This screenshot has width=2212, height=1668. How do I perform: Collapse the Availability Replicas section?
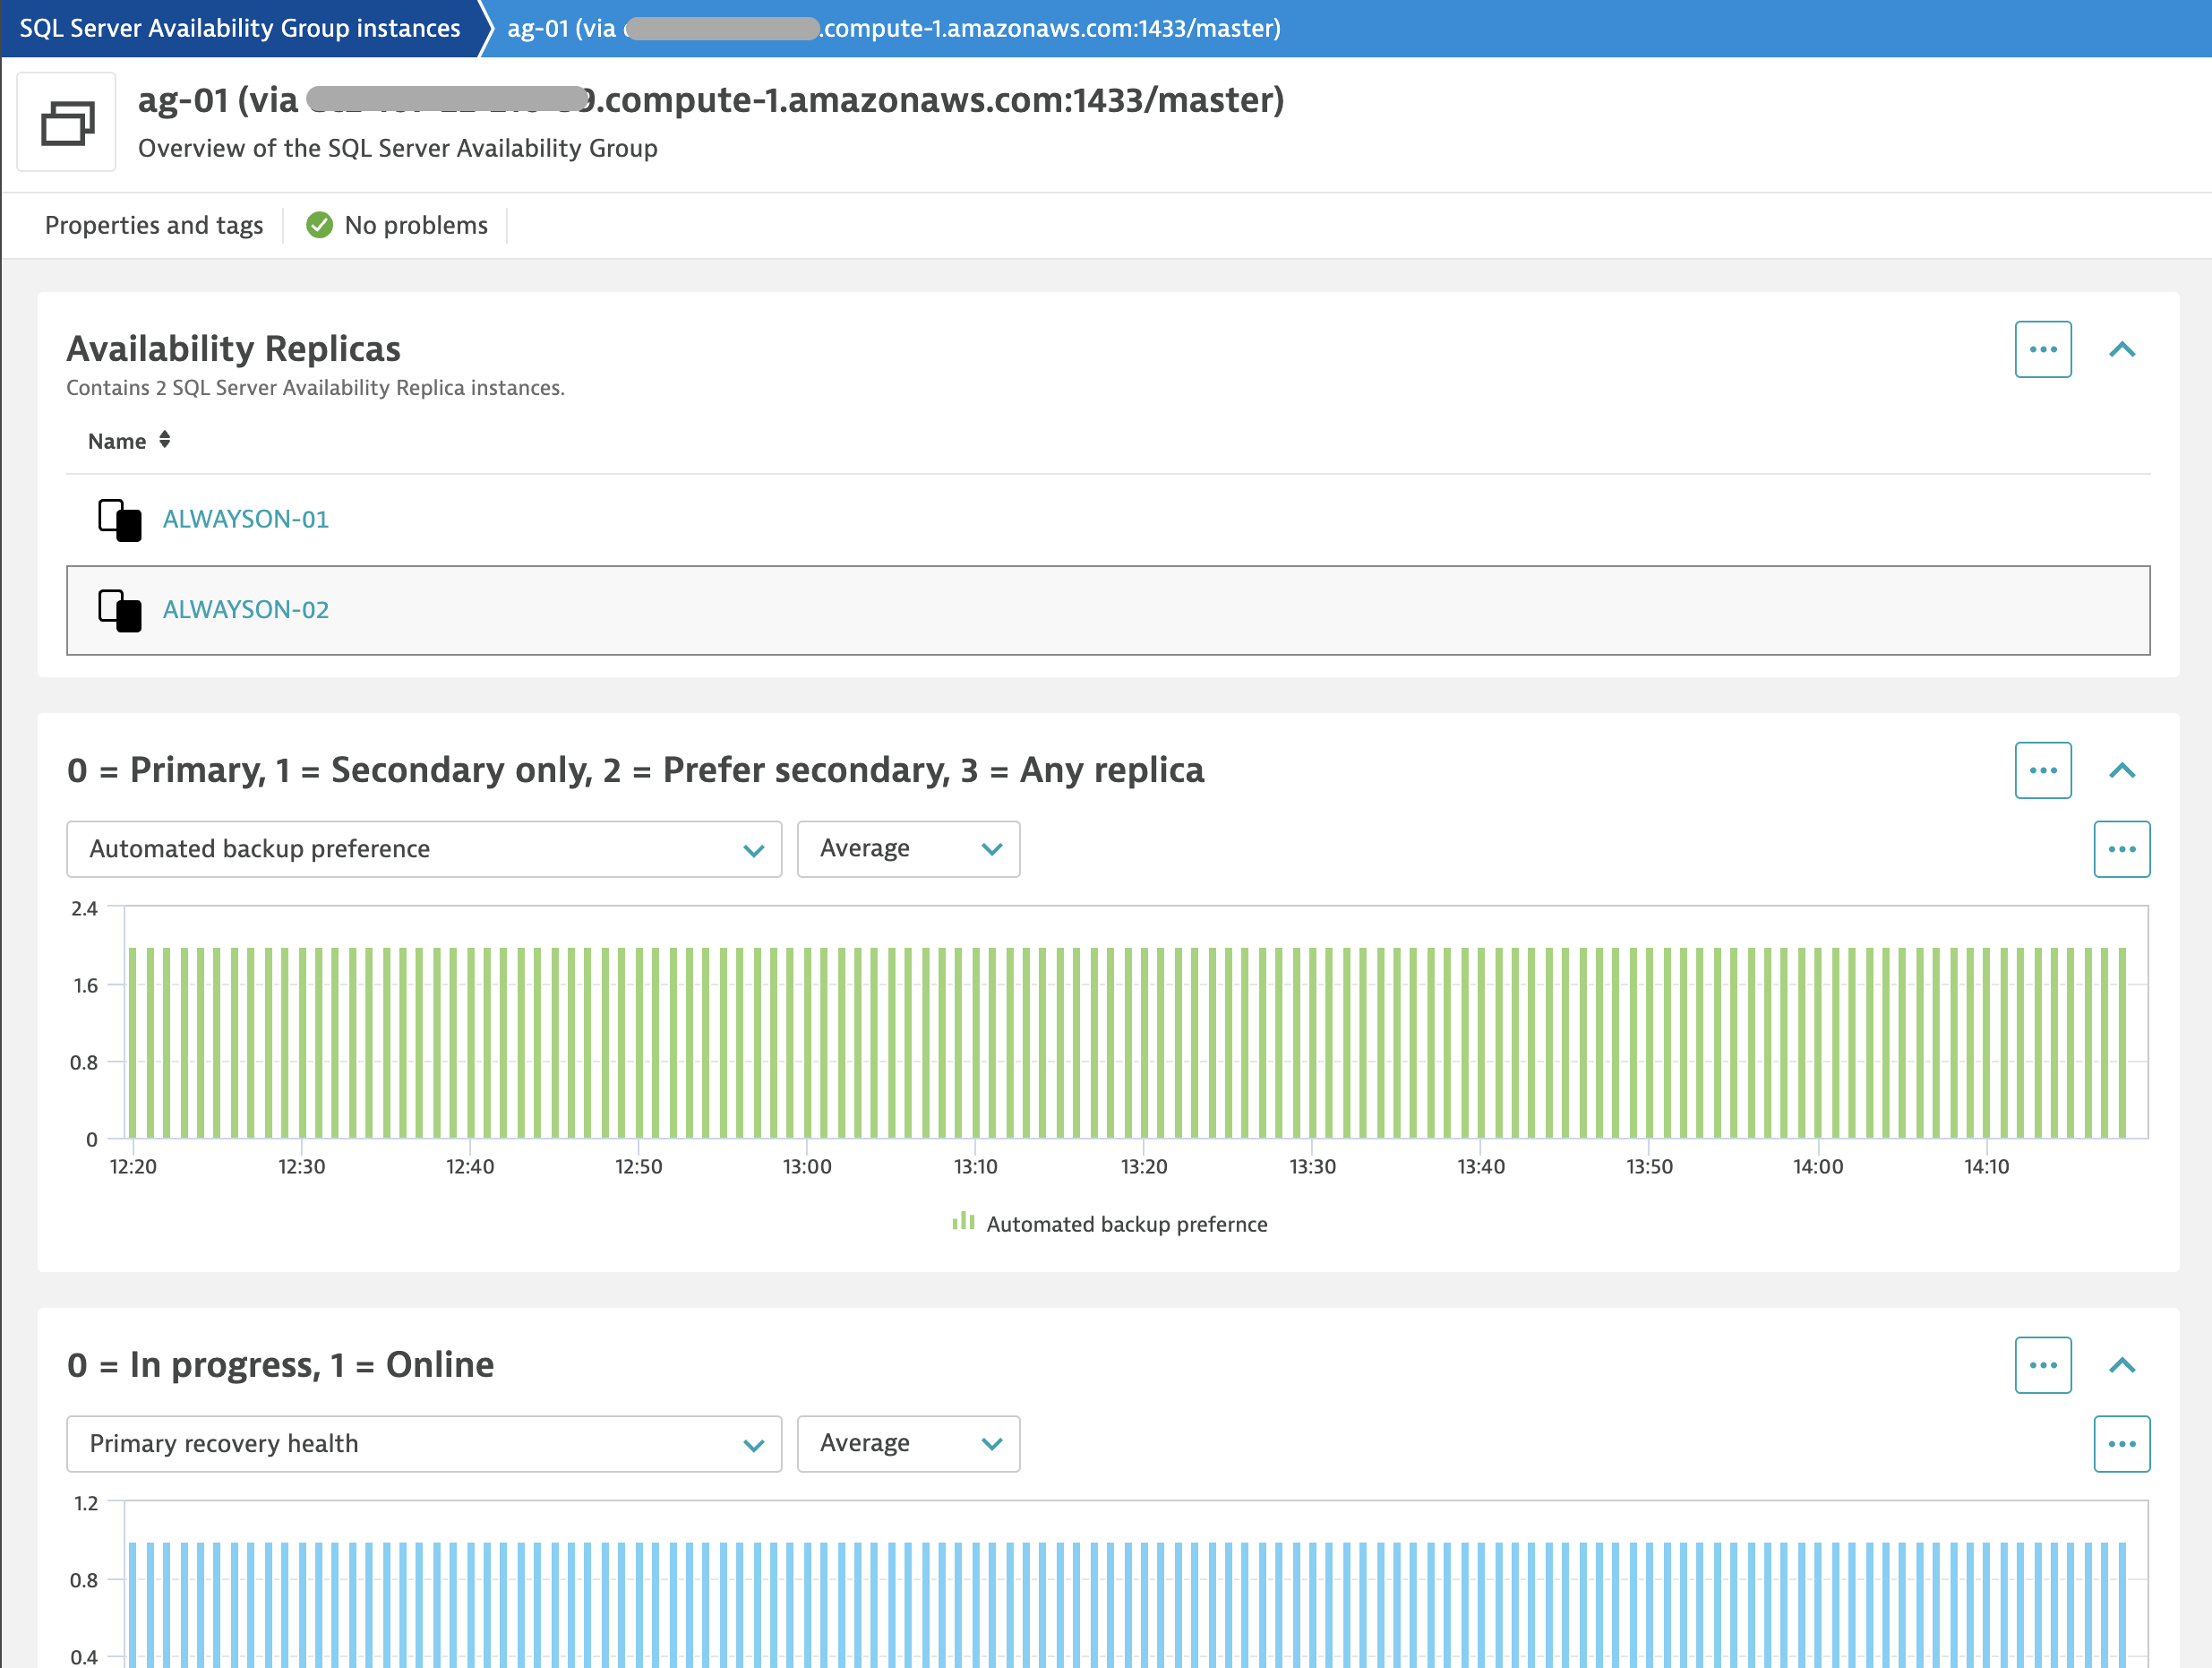pyautogui.click(x=2122, y=349)
